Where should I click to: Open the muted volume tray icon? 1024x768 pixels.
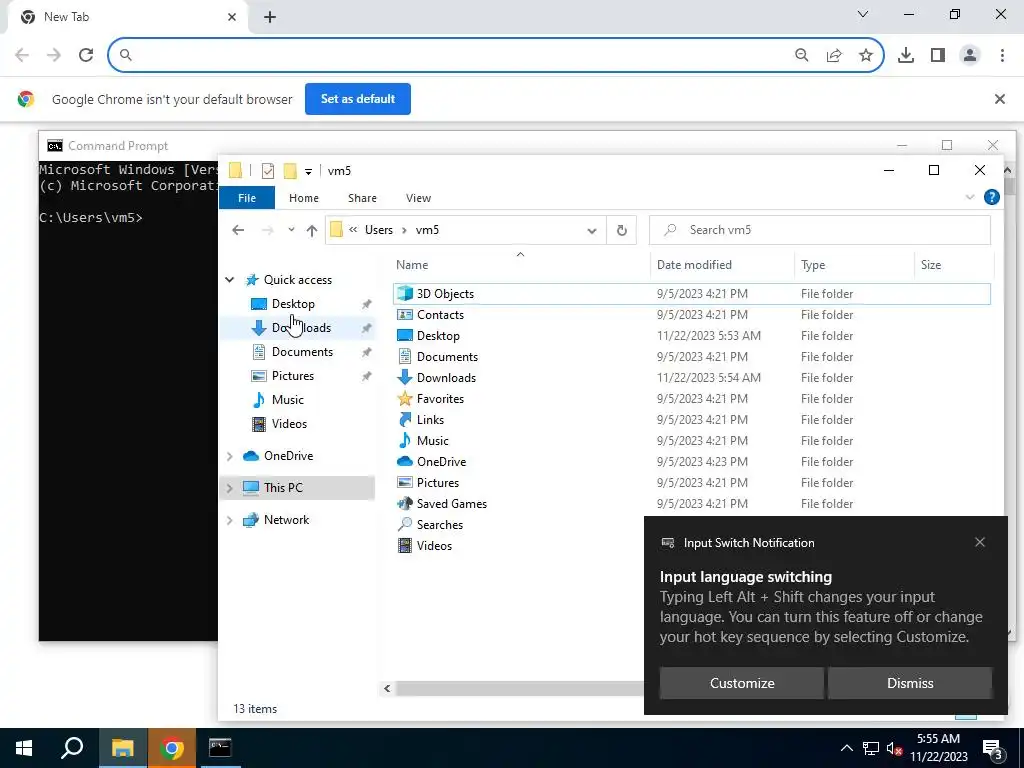895,748
